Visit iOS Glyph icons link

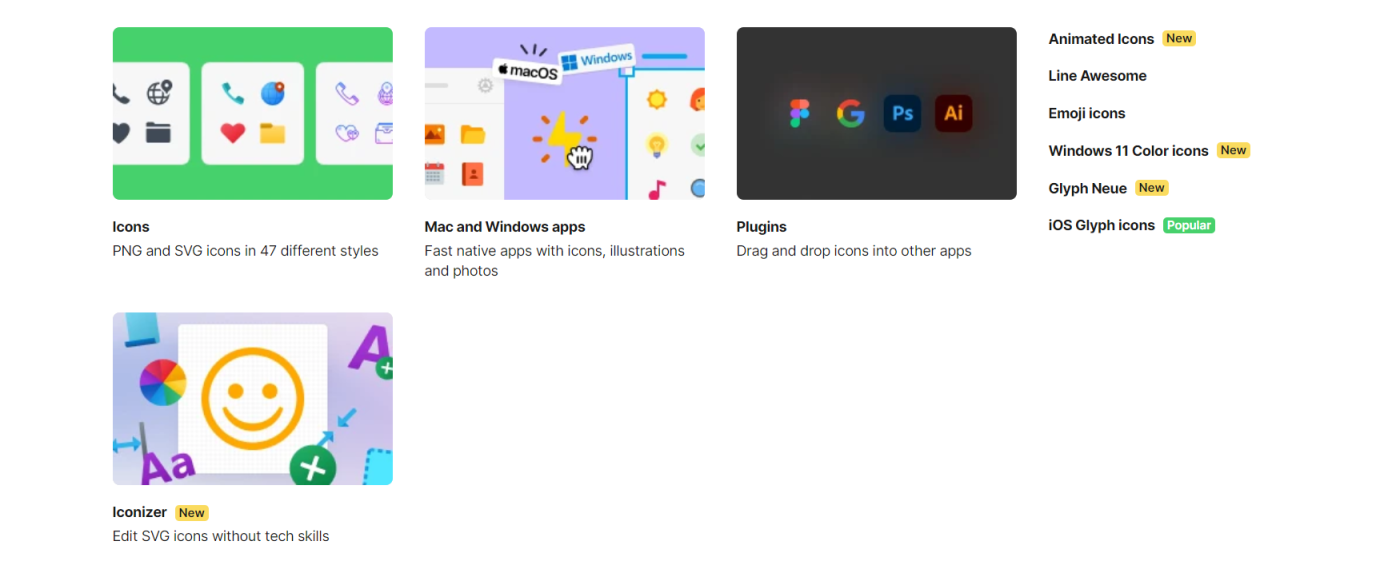pos(1101,225)
